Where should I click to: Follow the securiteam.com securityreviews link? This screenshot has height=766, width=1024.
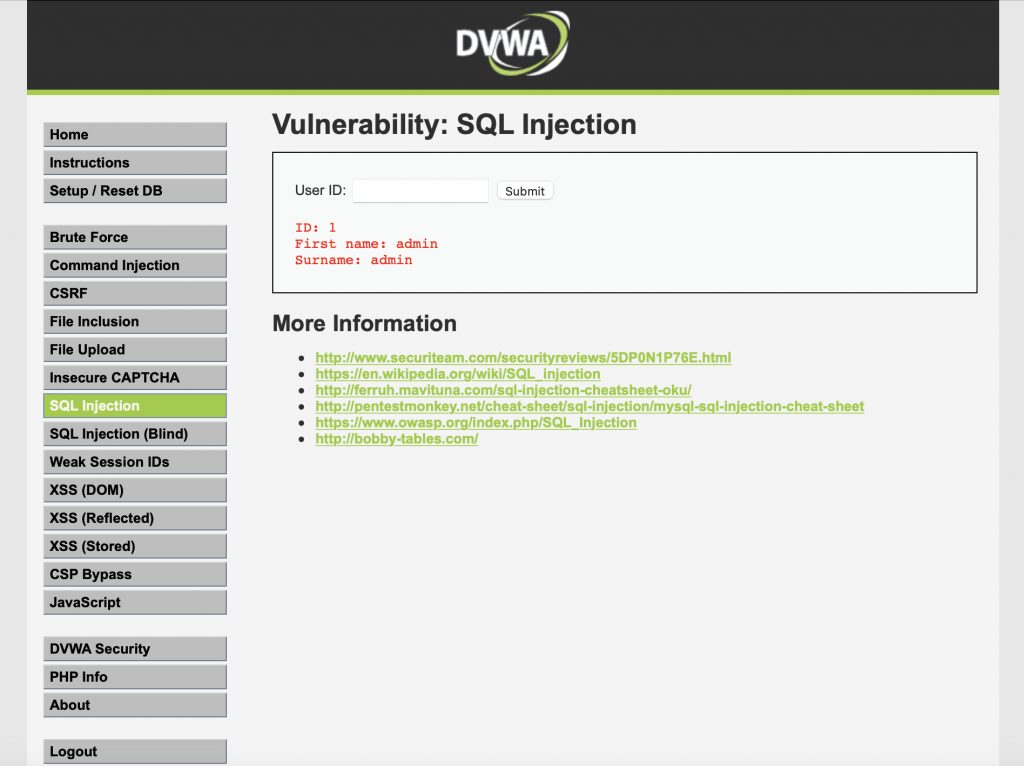pos(523,358)
